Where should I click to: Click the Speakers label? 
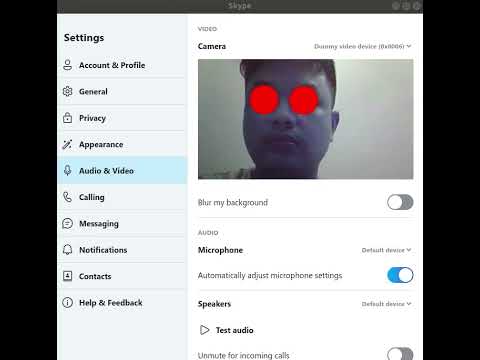click(214, 304)
